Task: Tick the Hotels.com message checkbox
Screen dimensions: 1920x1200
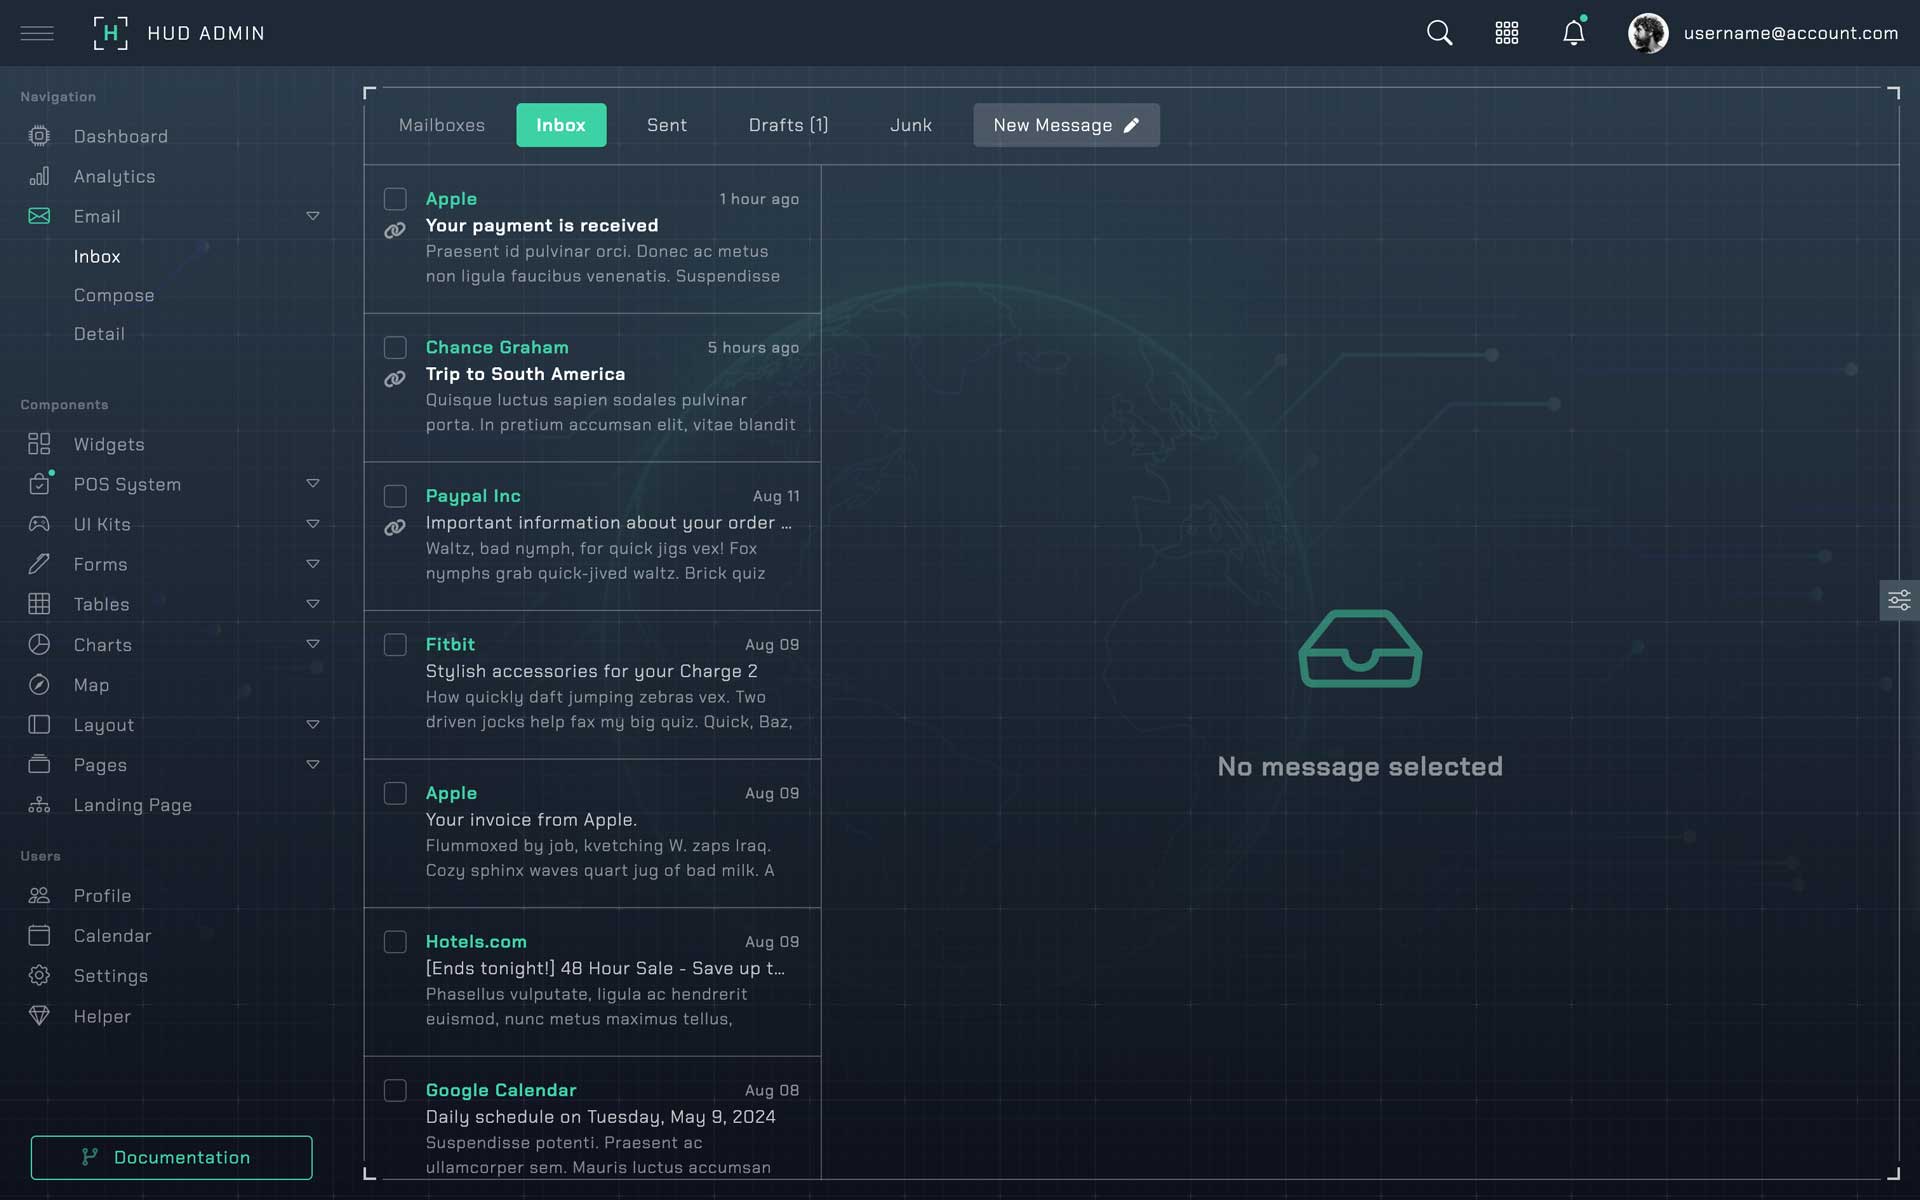Action: [x=395, y=942]
